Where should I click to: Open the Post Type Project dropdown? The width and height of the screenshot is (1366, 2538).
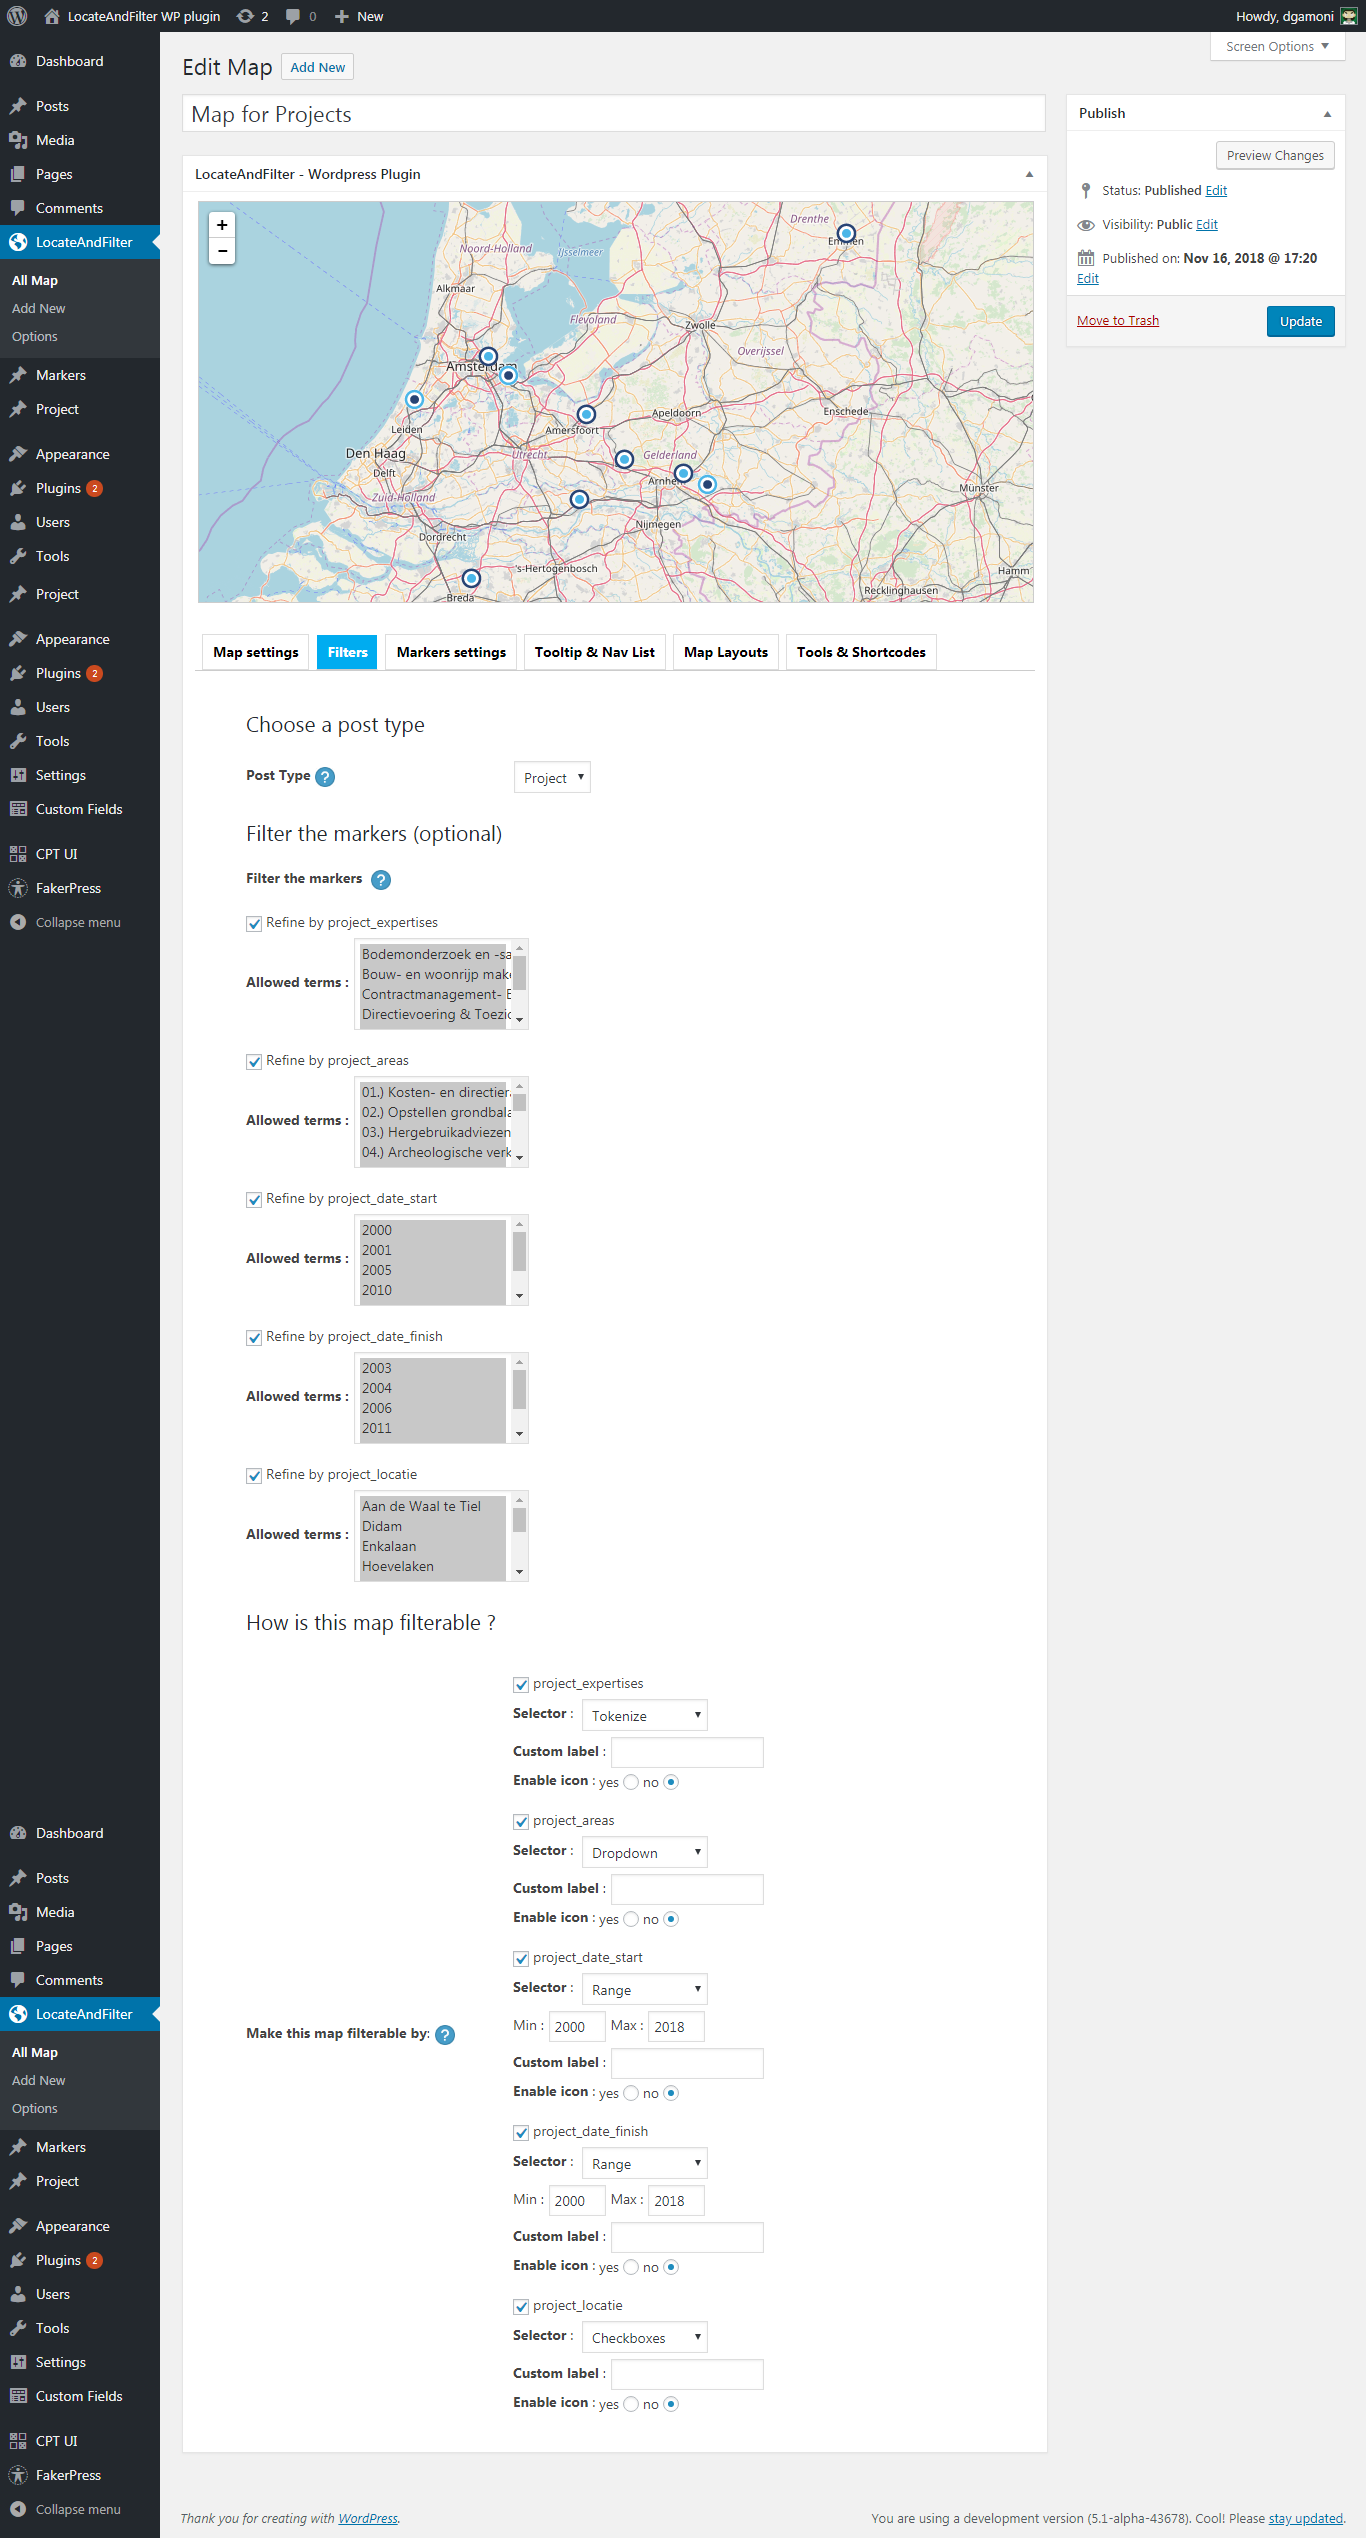[552, 778]
